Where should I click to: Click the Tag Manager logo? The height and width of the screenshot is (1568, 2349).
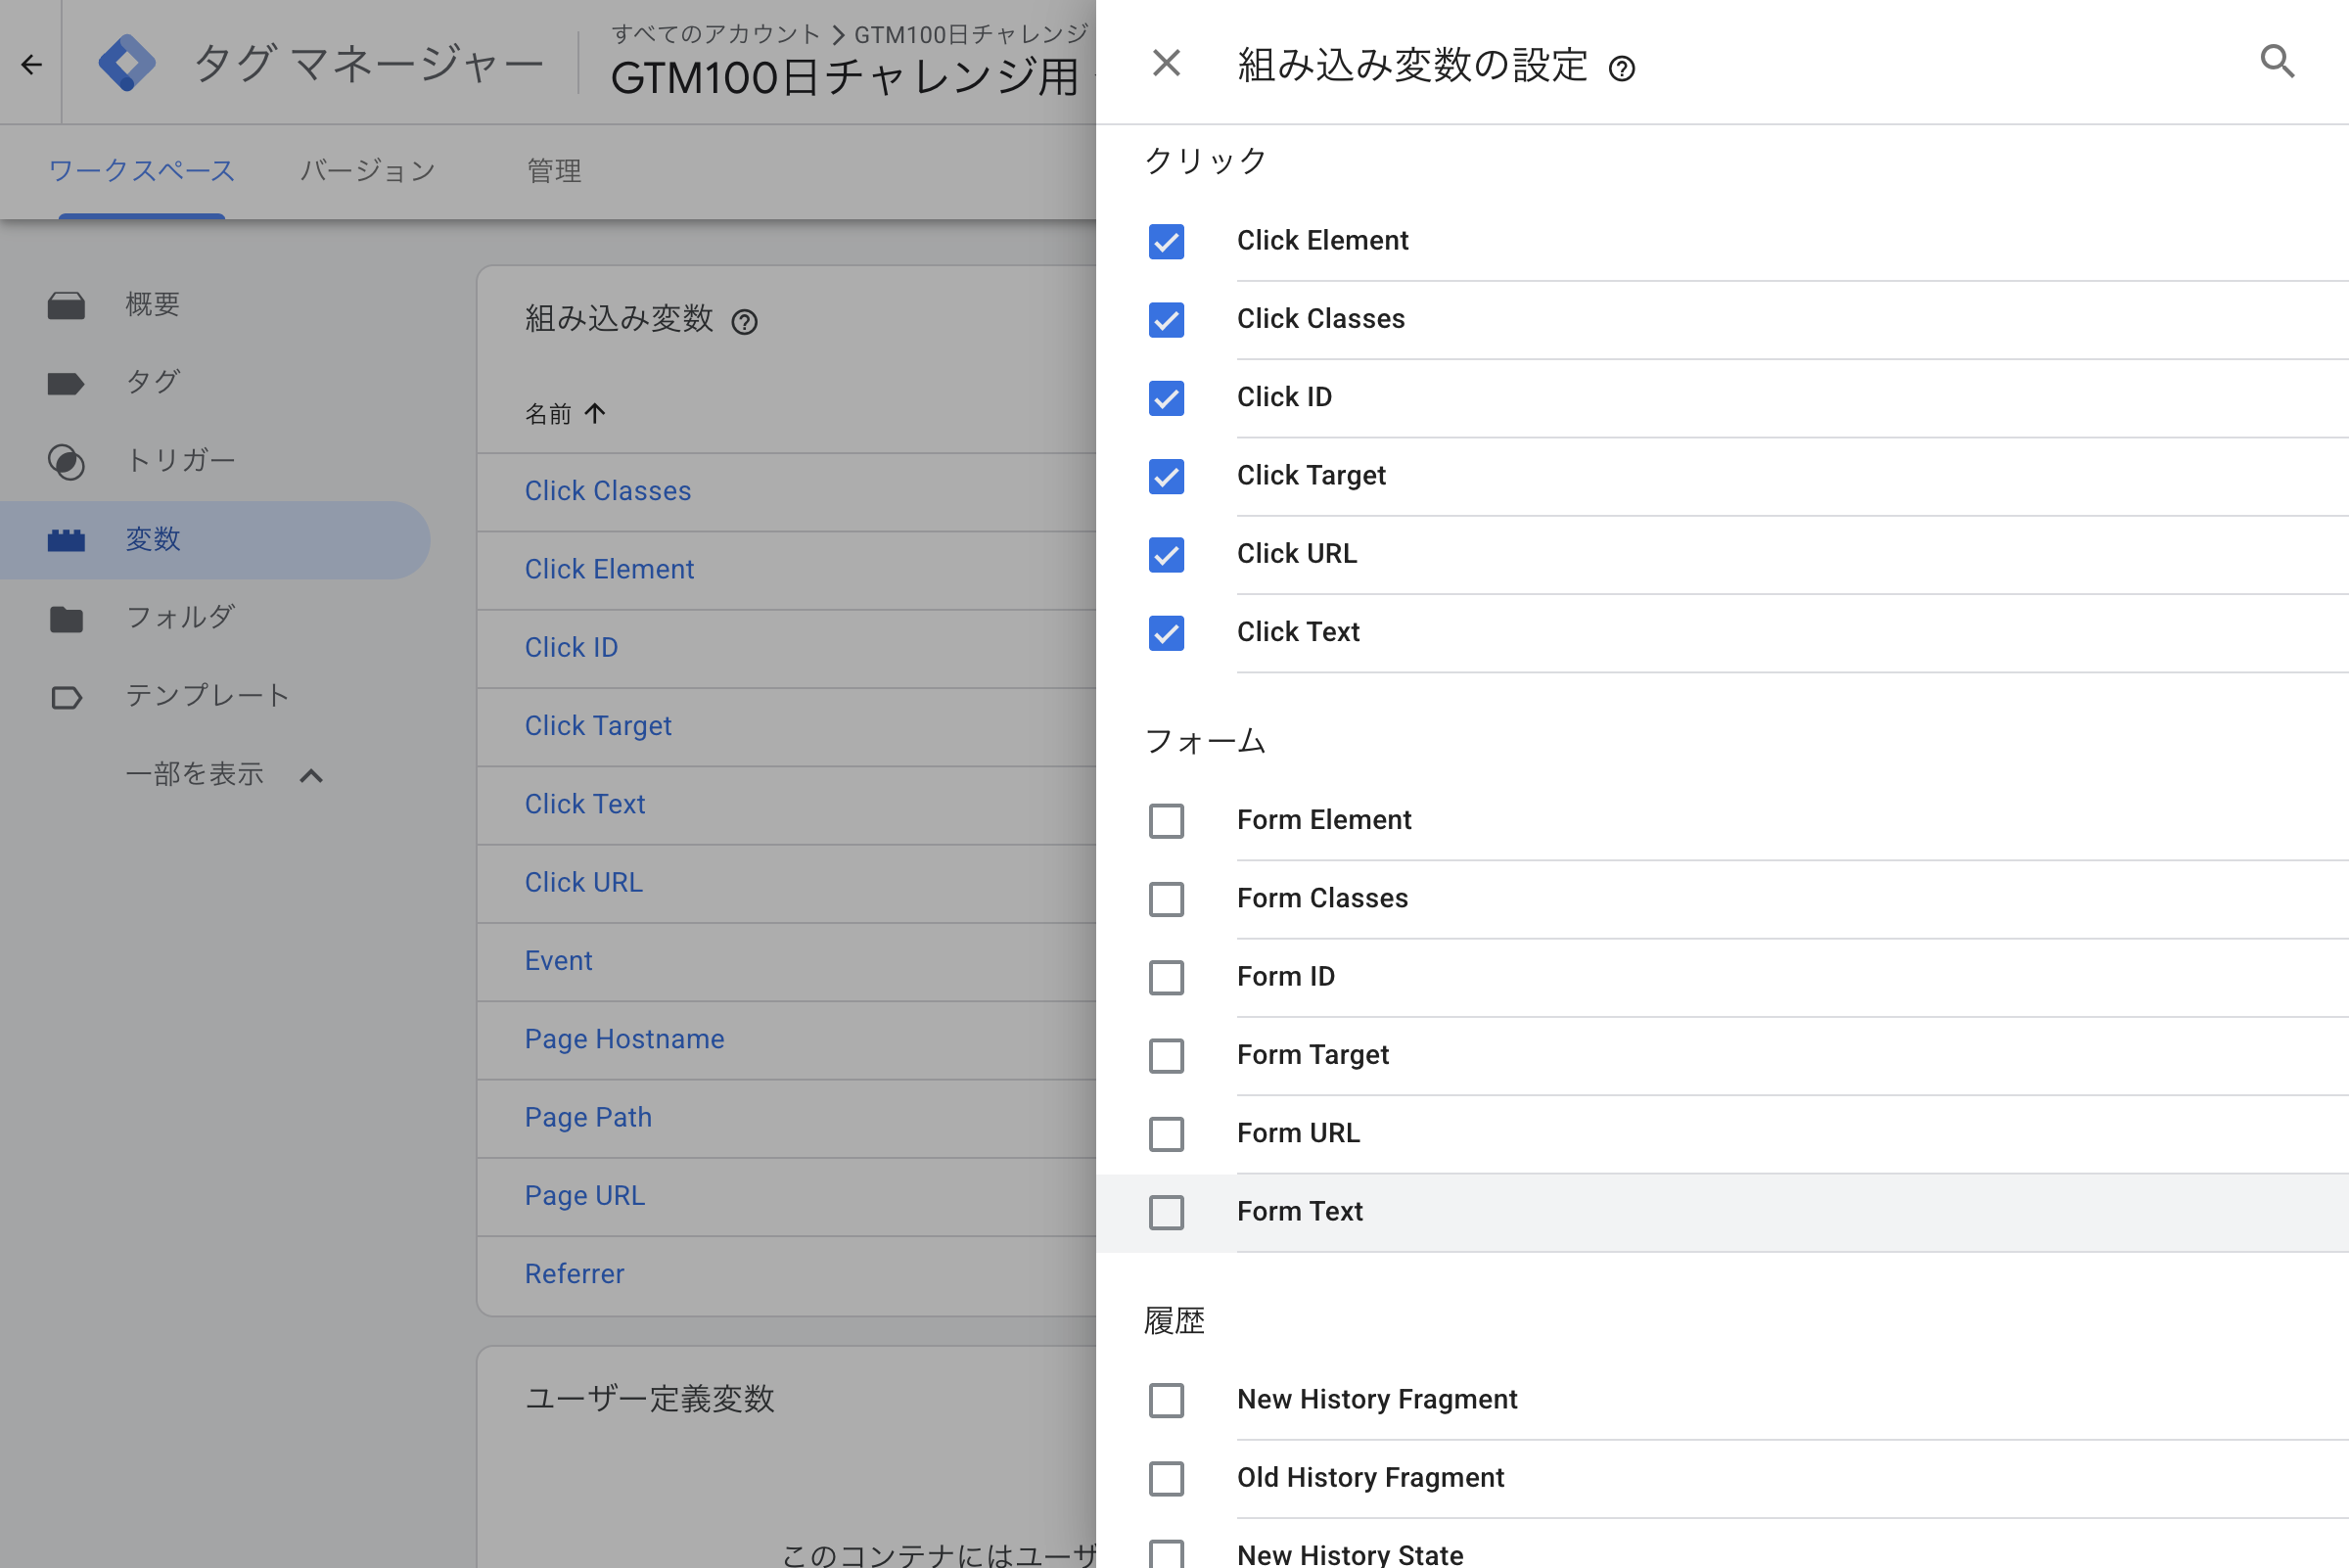coord(127,63)
